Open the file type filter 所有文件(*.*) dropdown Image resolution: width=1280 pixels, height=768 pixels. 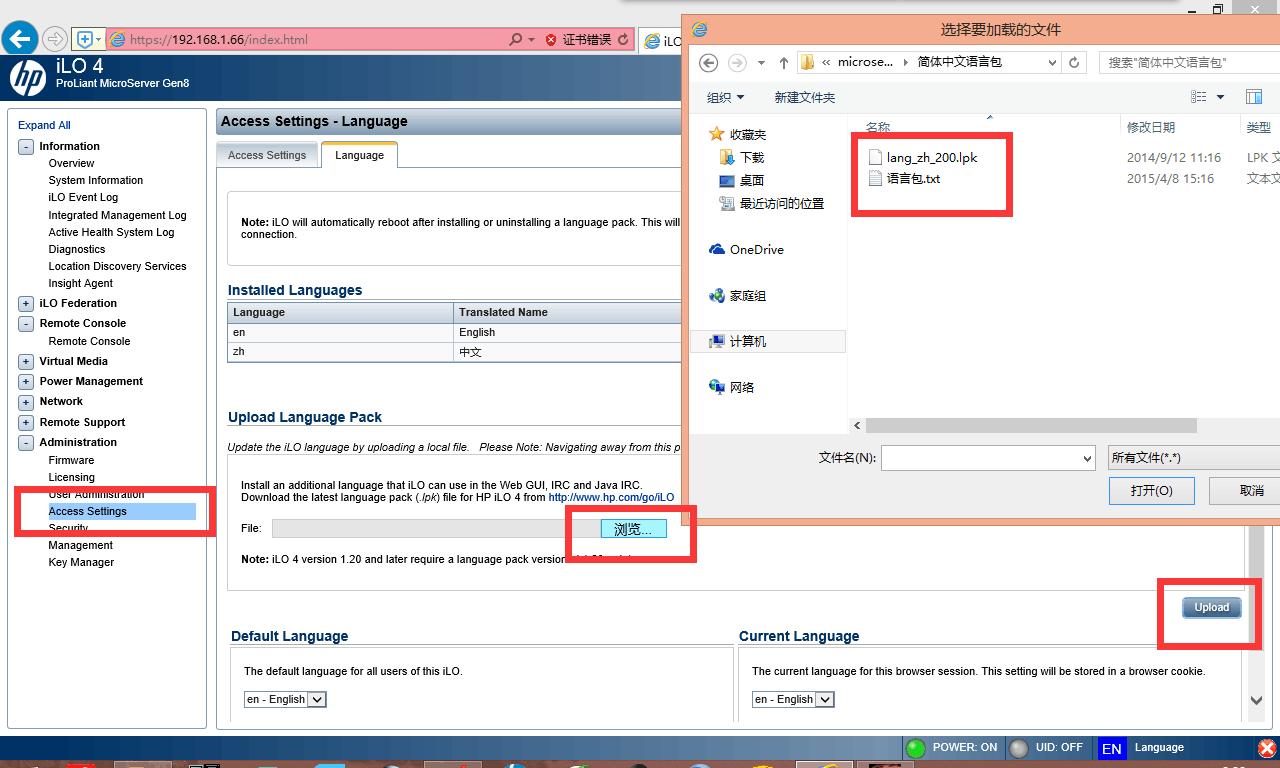pyautogui.click(x=1194, y=458)
